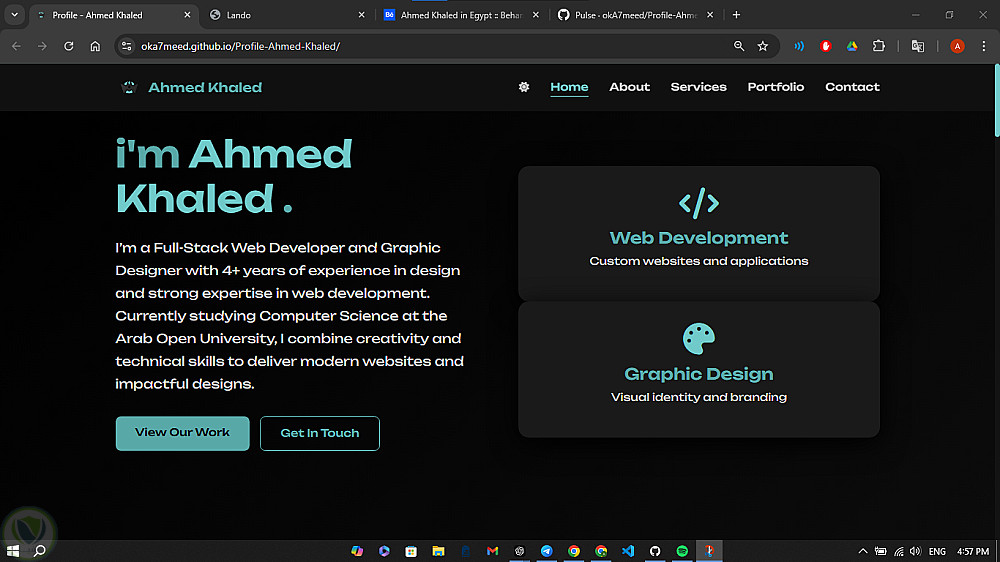This screenshot has width=1000, height=562.
Task: Show hidden system tray icons
Action: [862, 551]
